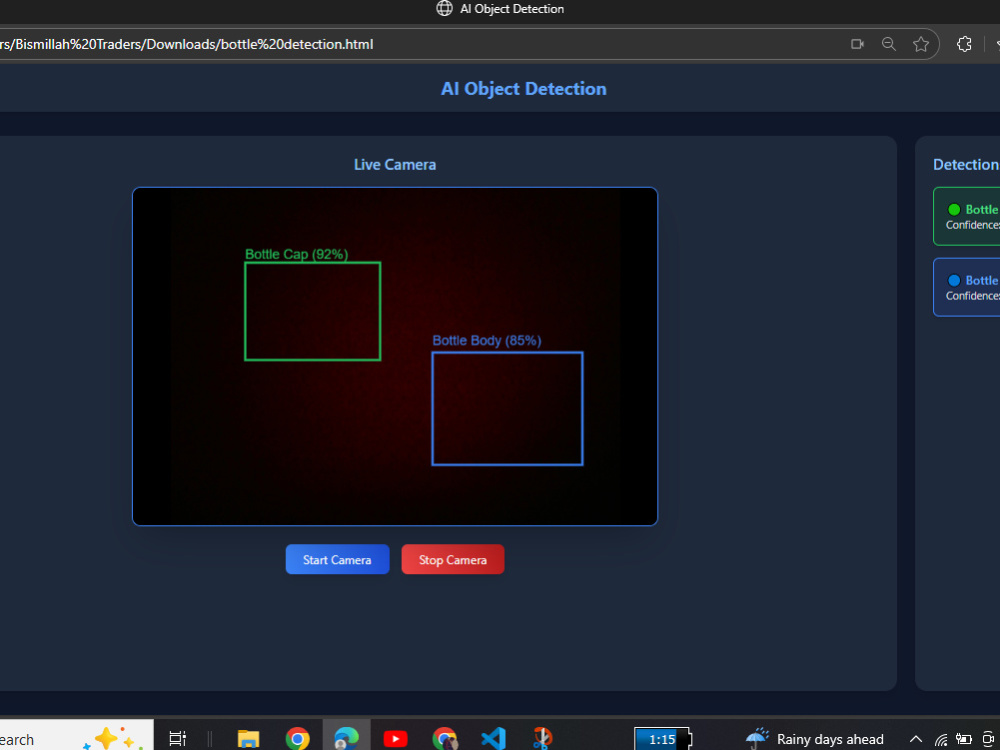This screenshot has height=750, width=1000.
Task: Click the 1:15 recording timer indicator
Action: (662, 739)
